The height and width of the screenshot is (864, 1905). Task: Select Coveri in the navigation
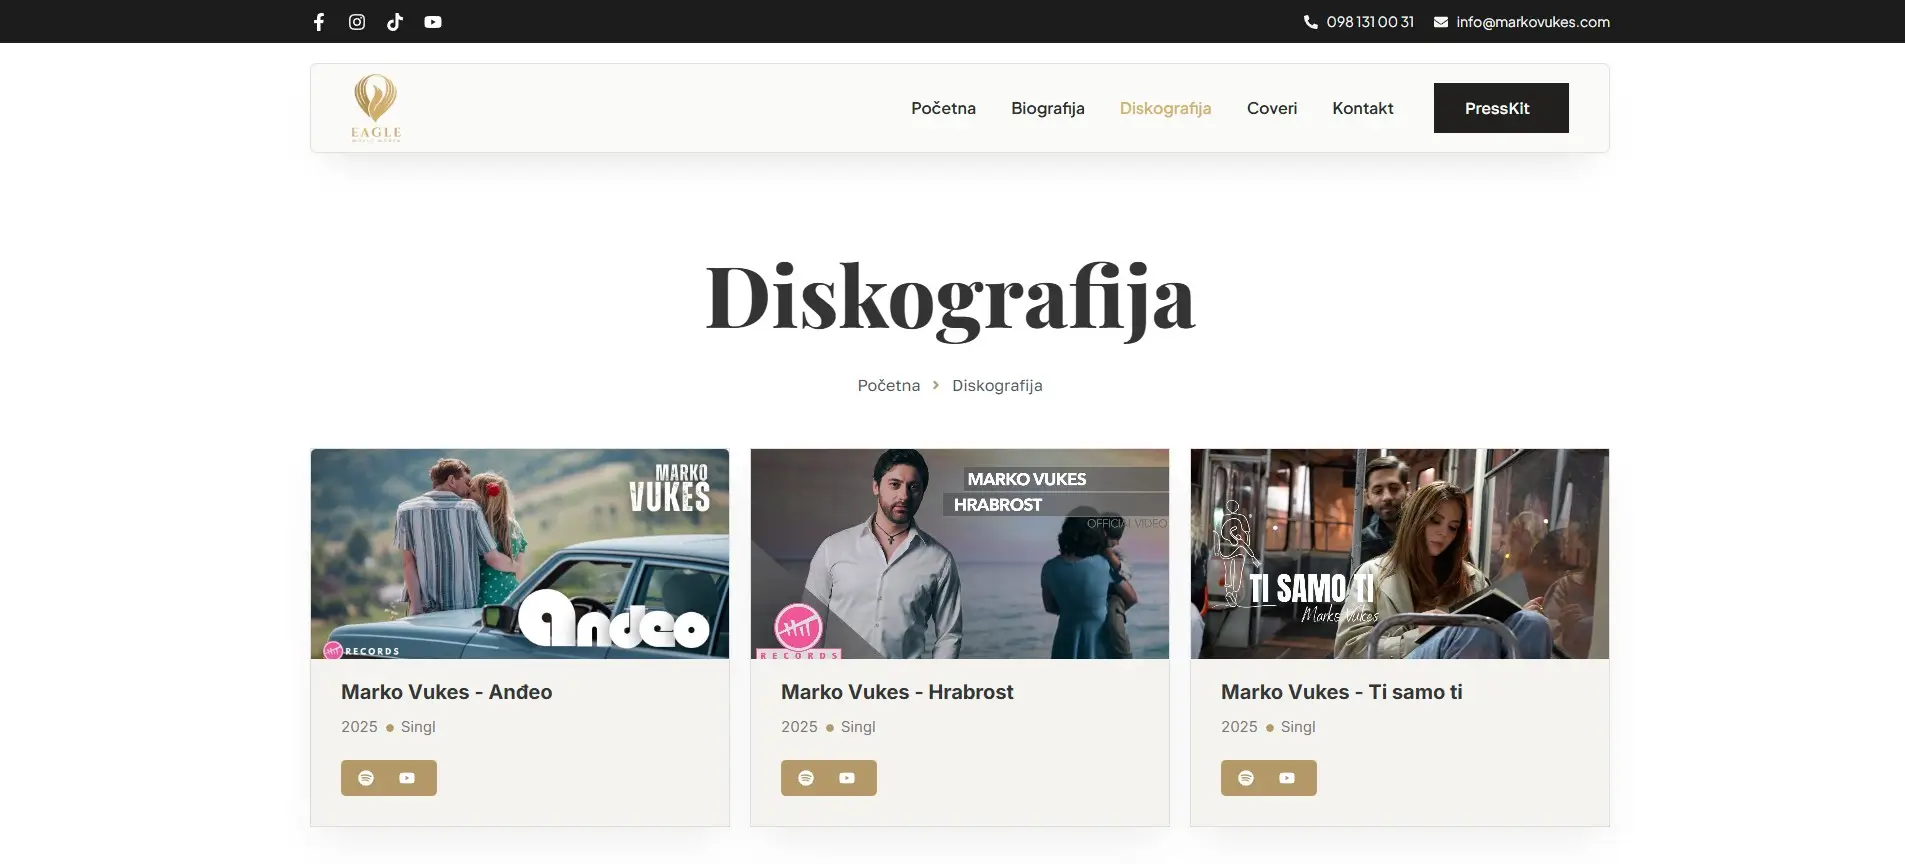(1271, 108)
